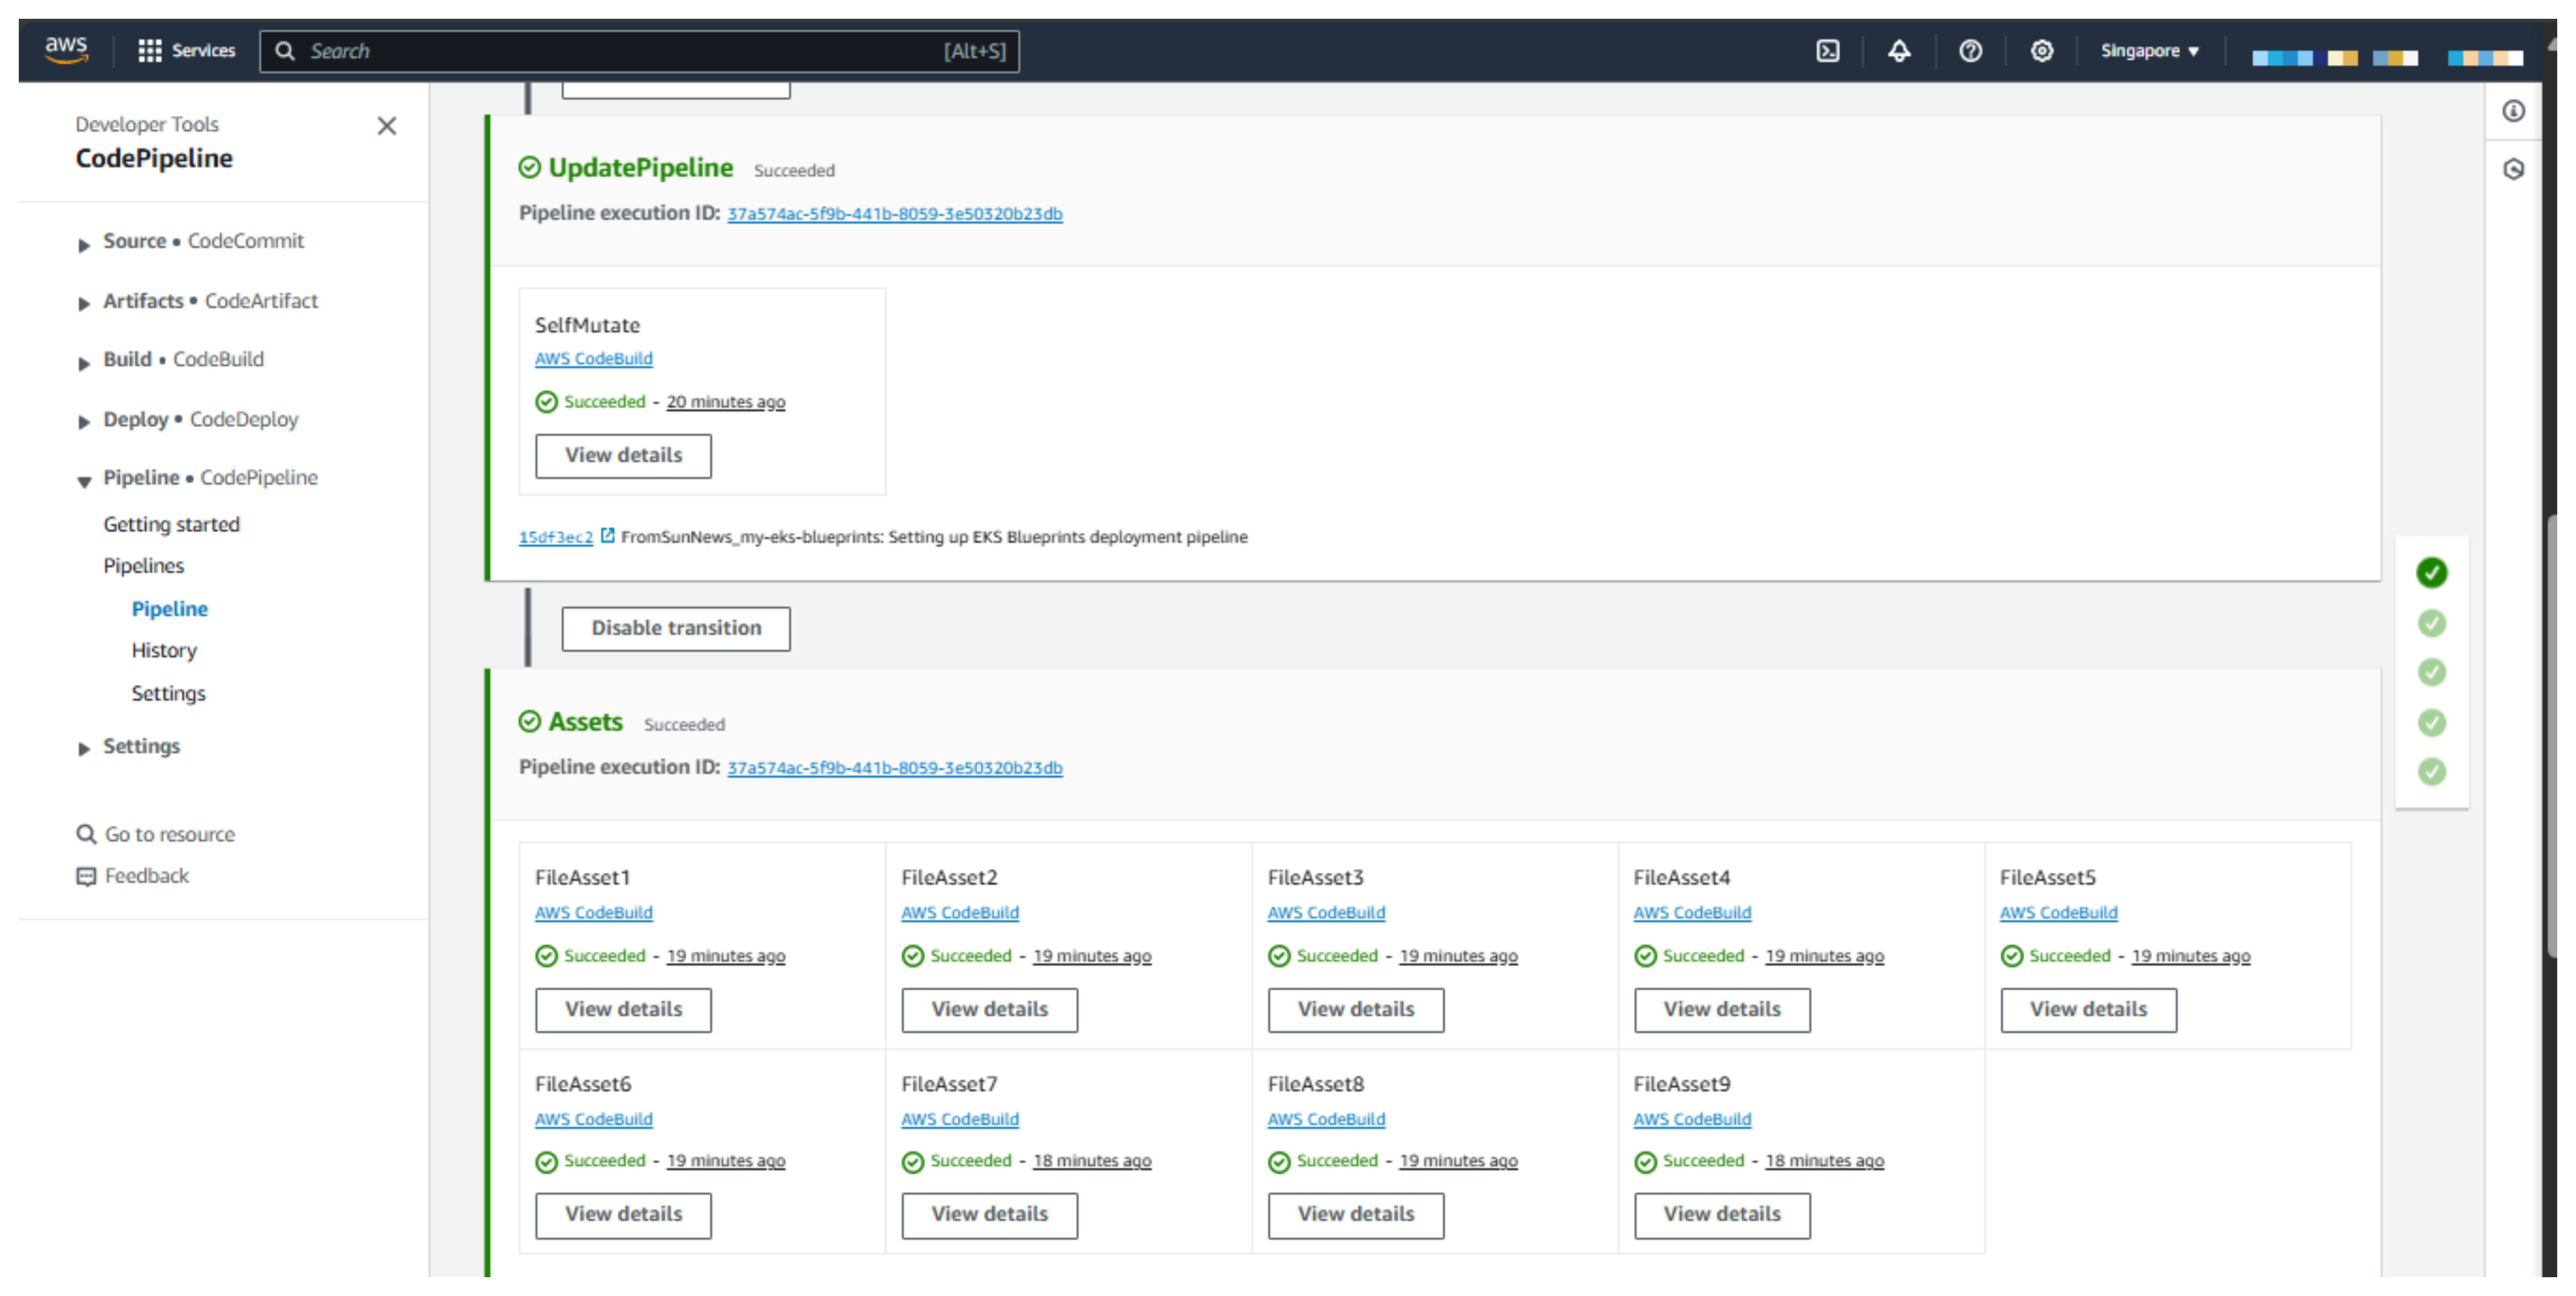The image size is (2576, 1296).
Task: Jump to the second stage checkmark indicator
Action: pyautogui.click(x=2432, y=624)
